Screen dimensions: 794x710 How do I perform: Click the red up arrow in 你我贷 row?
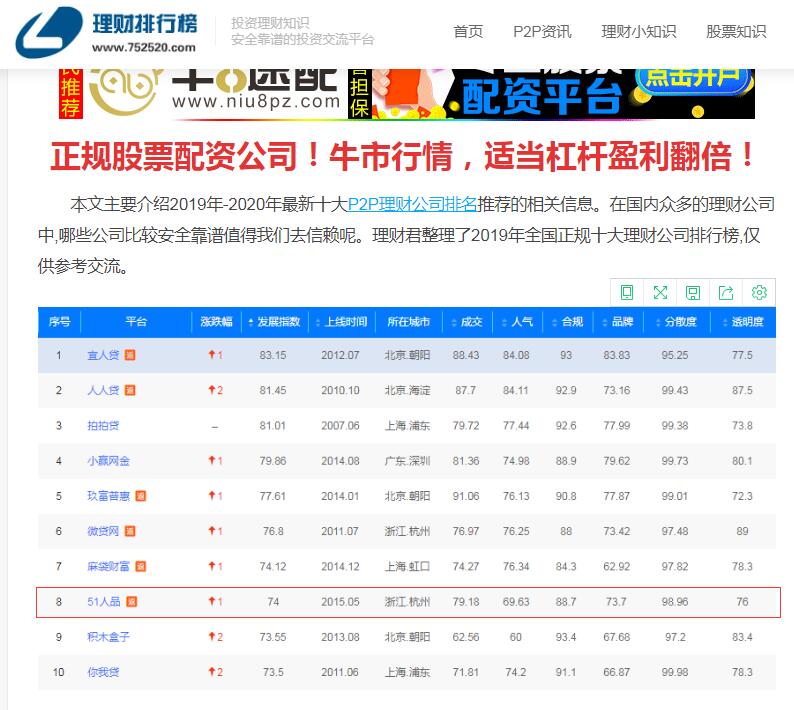tap(212, 672)
